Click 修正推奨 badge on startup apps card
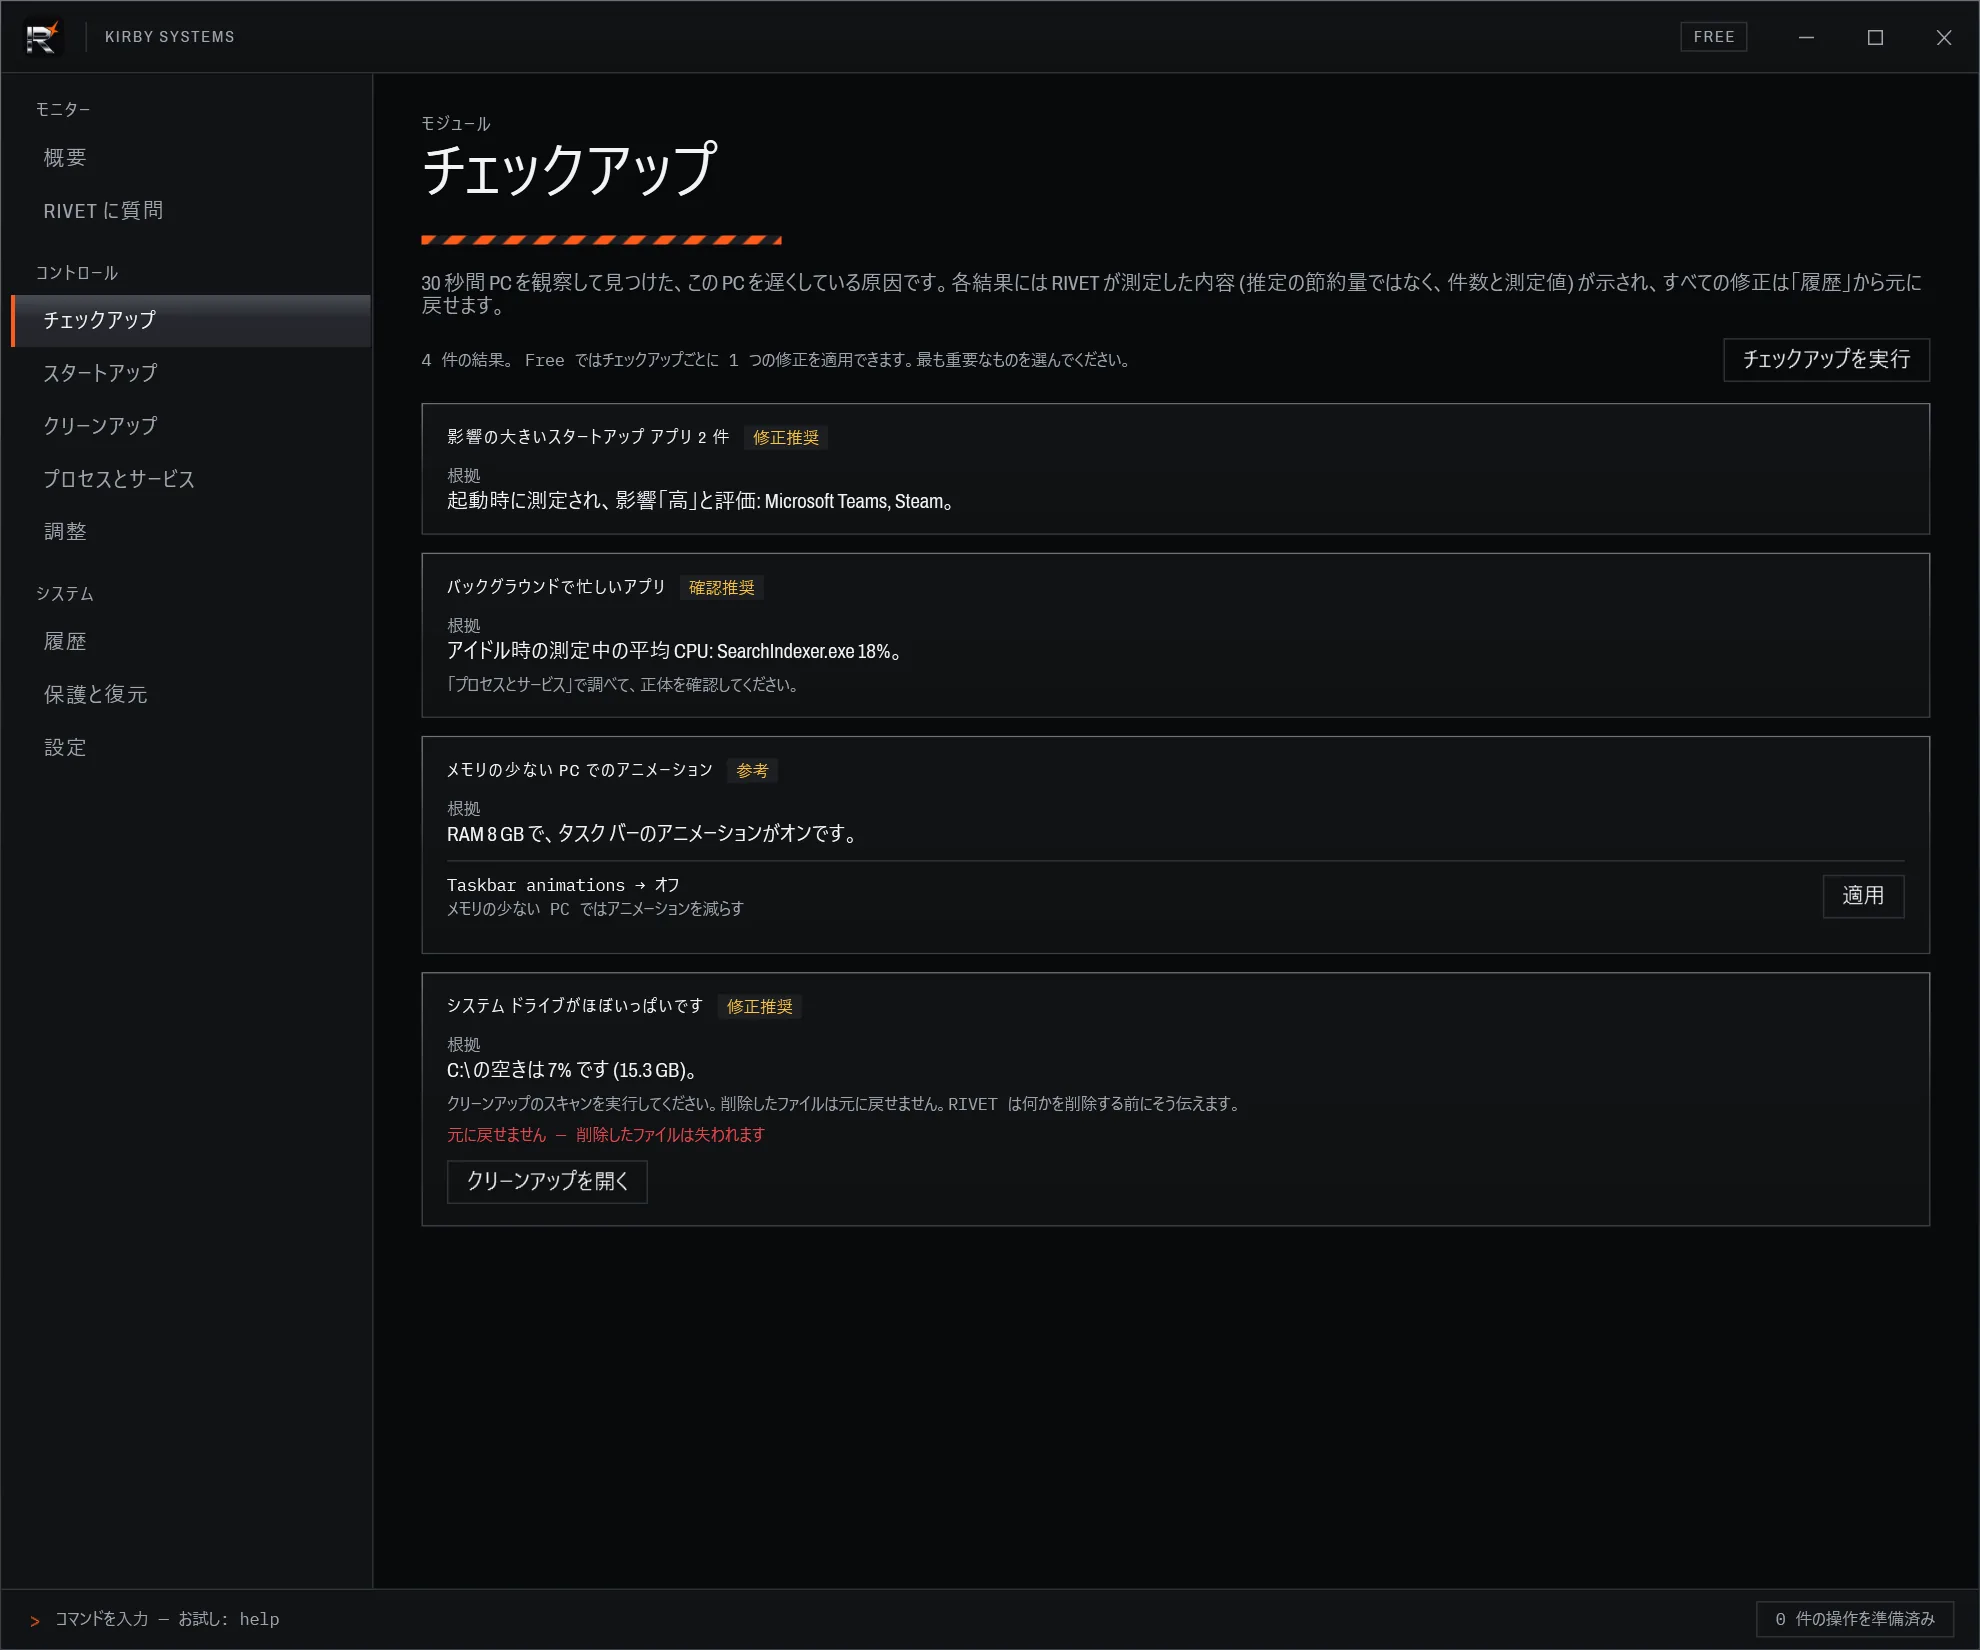The width and height of the screenshot is (1980, 1650). coord(786,438)
